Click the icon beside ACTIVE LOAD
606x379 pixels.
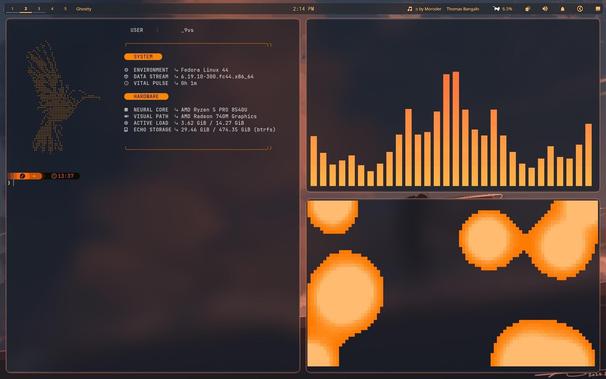click(126, 123)
